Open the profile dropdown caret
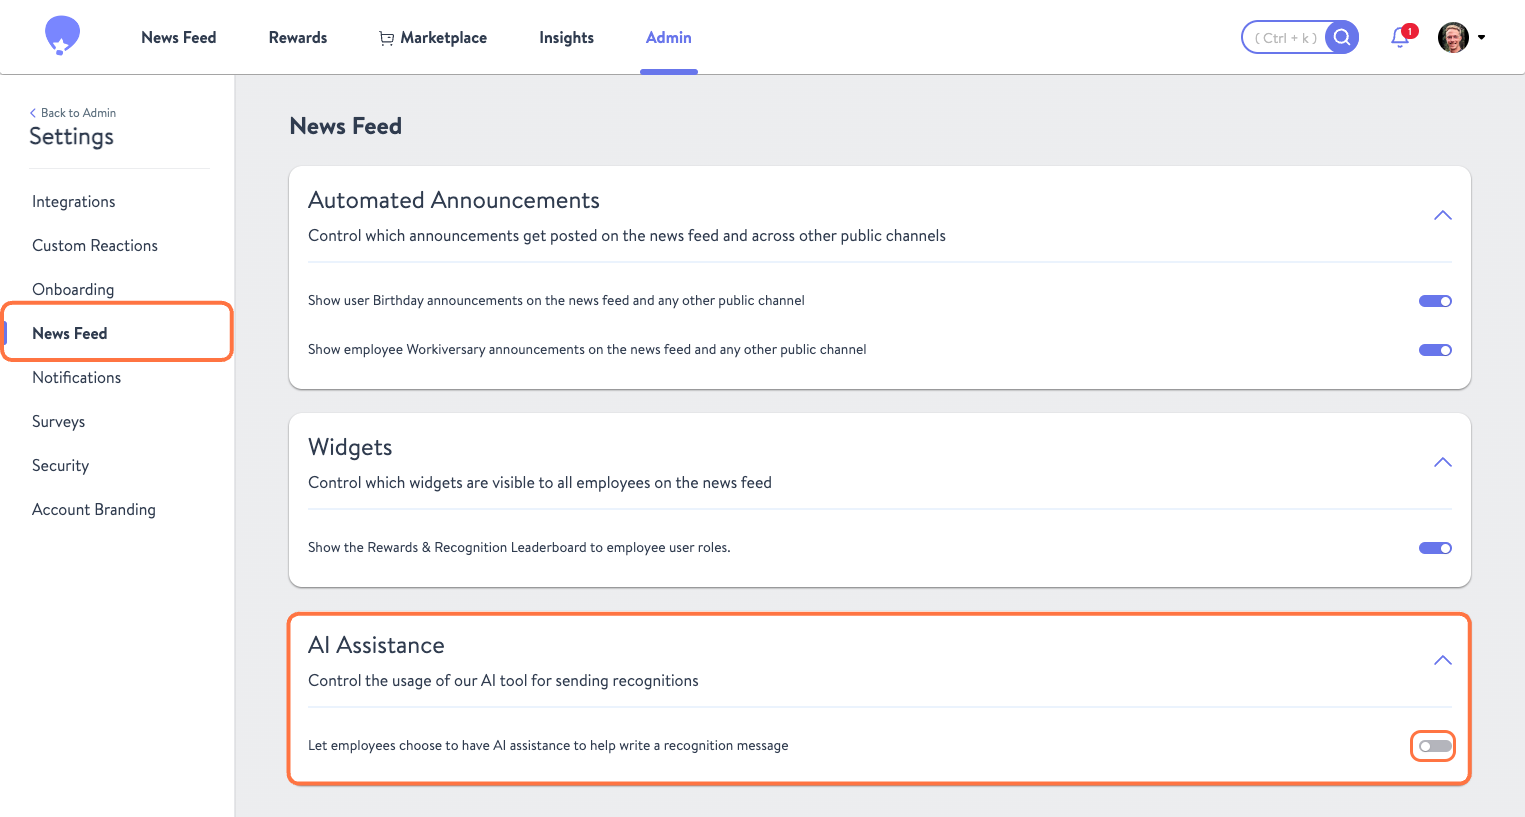Image resolution: width=1525 pixels, height=817 pixels. click(1482, 38)
